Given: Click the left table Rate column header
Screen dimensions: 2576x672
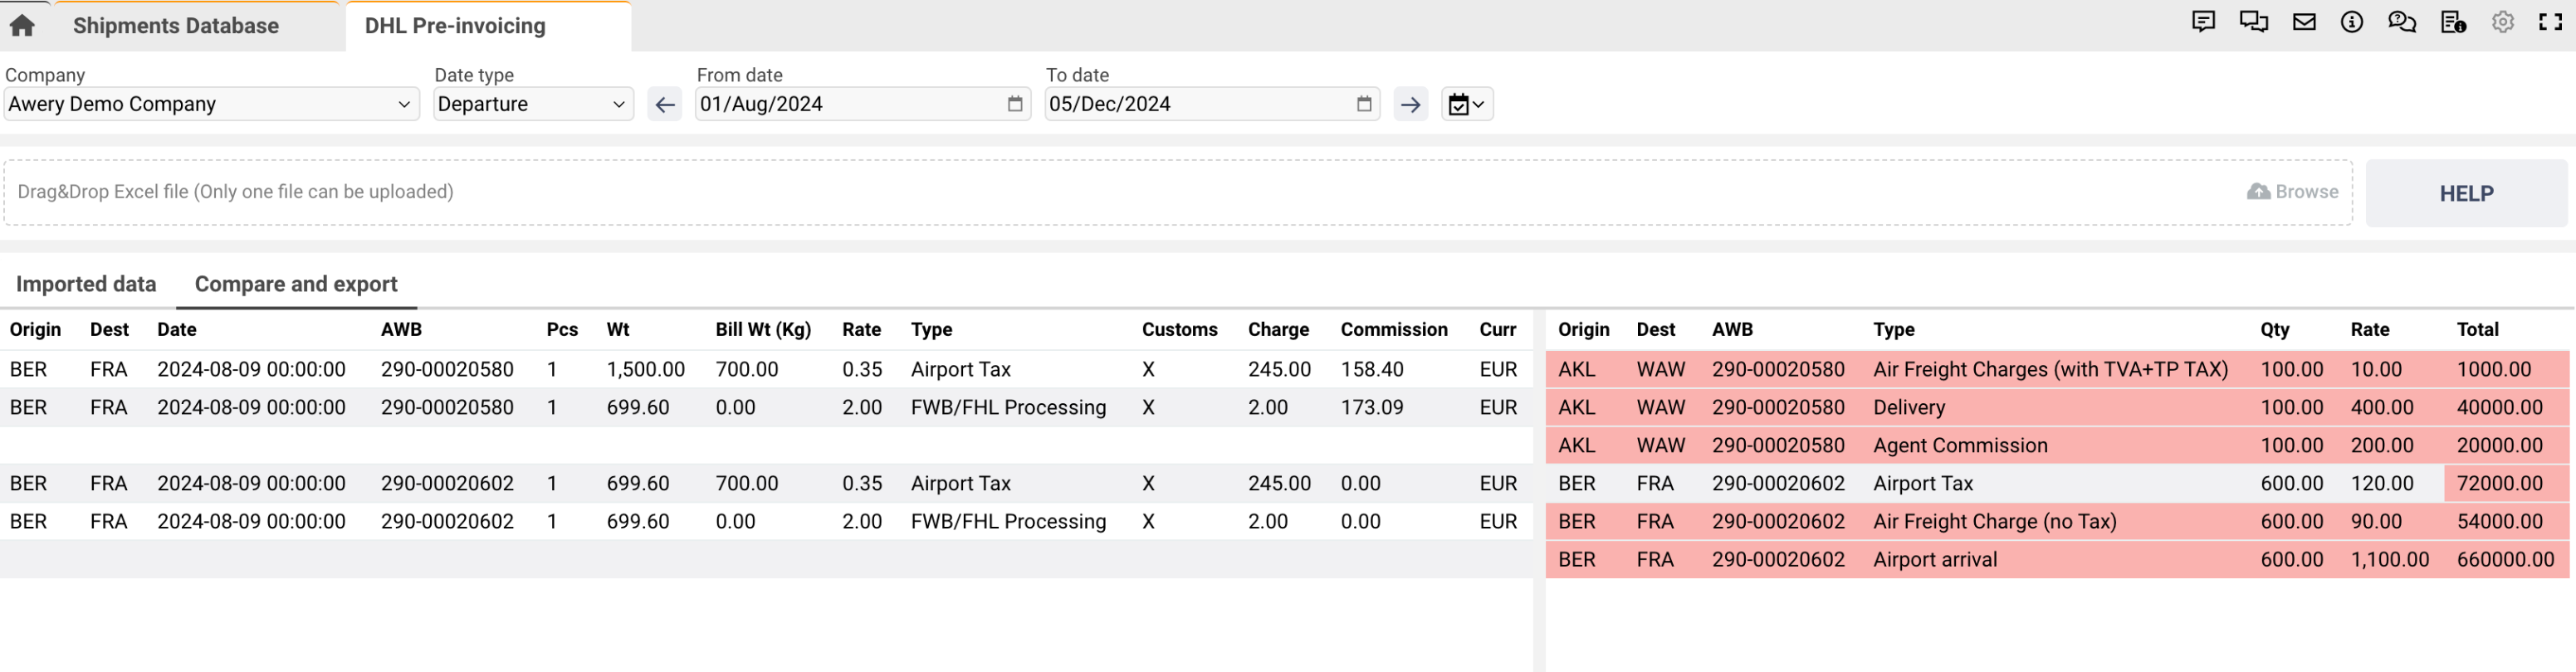Looking at the screenshot, I should (861, 329).
